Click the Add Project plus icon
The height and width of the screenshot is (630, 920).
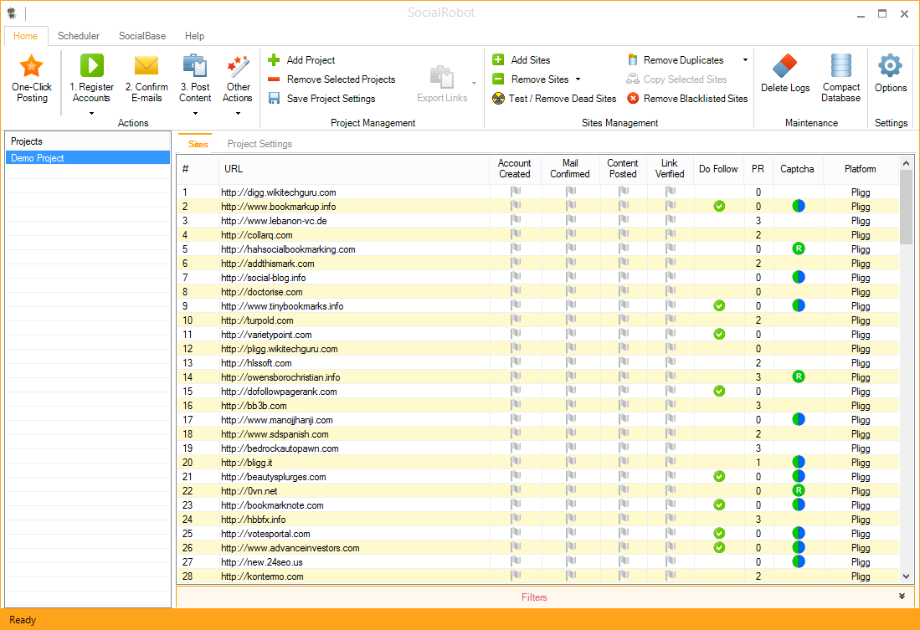click(274, 60)
